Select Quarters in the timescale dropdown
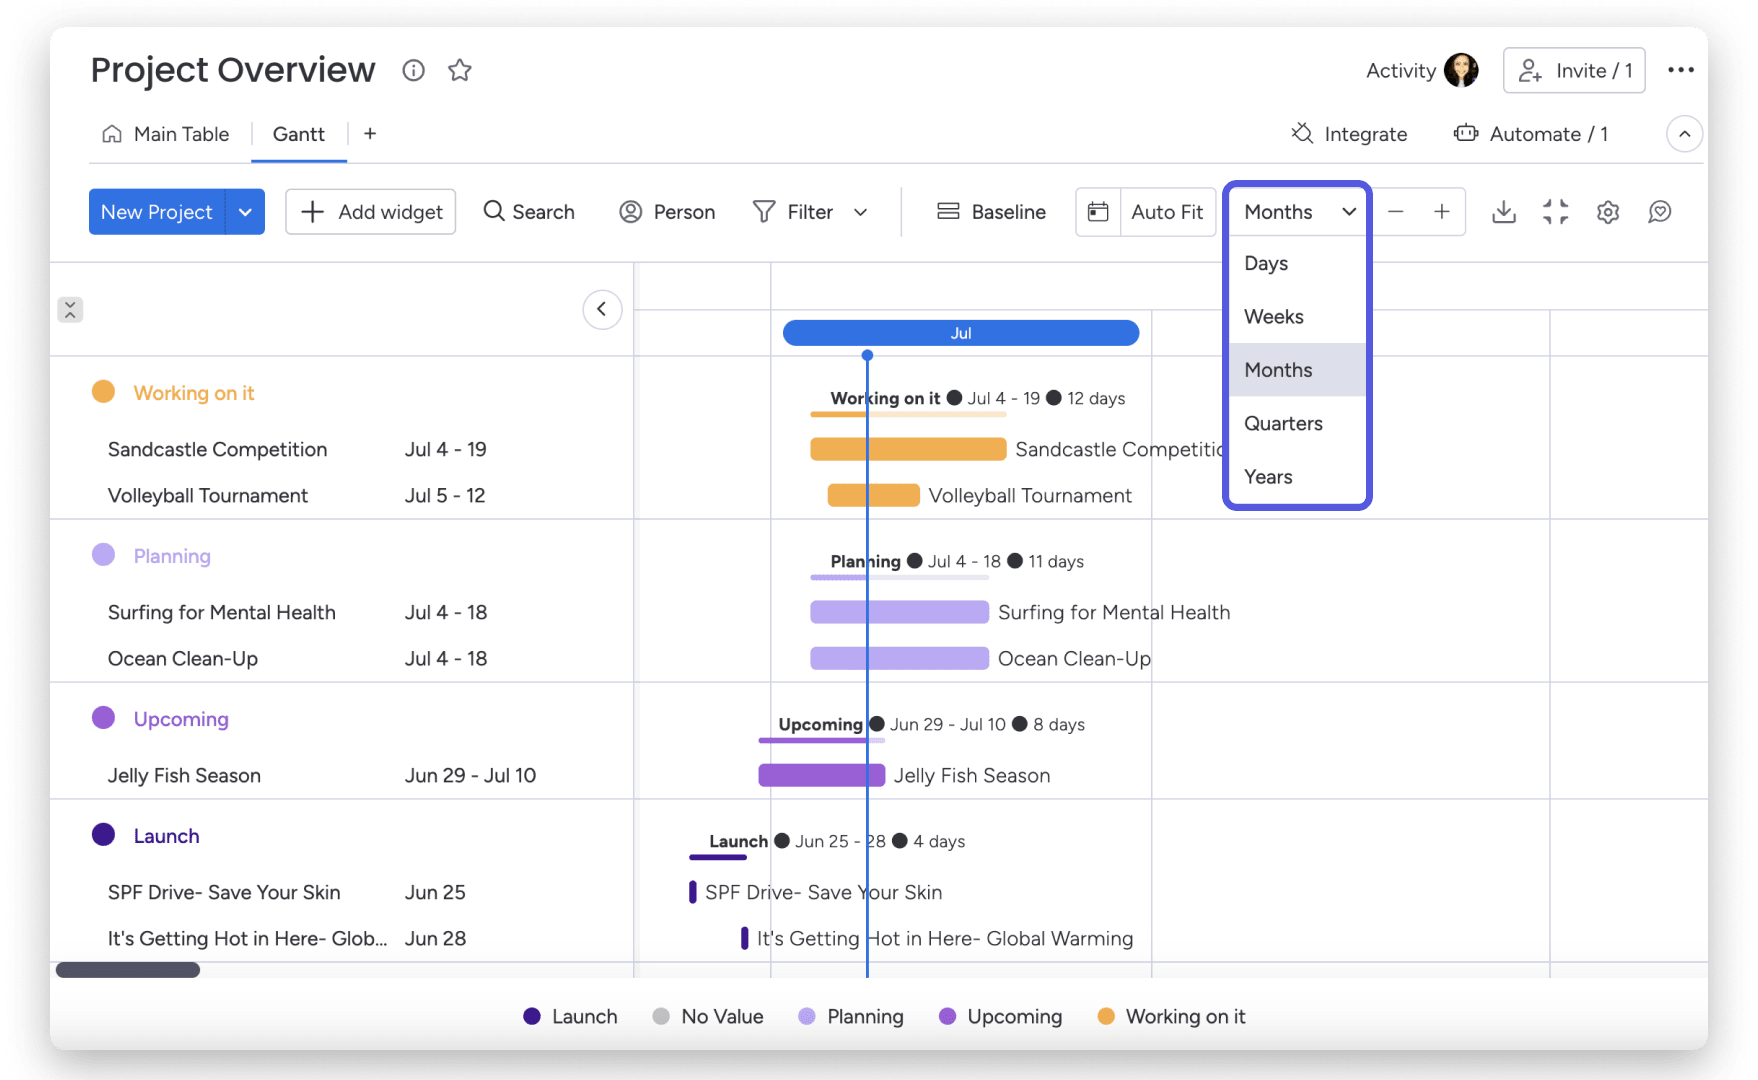Image resolution: width=1758 pixels, height=1080 pixels. click(x=1283, y=423)
